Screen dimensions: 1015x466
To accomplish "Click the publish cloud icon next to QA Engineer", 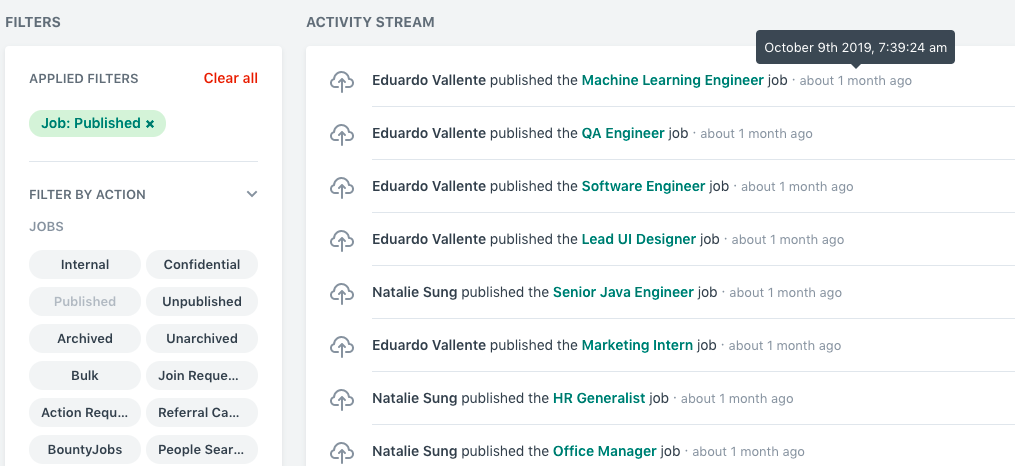I will tap(342, 135).
